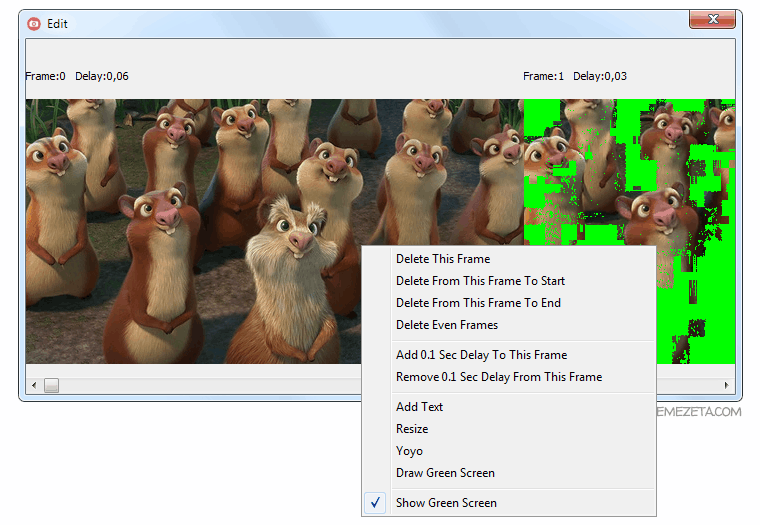The image size is (760, 525).
Task: Select the Frame 0 thumbnail image
Action: coord(274,231)
